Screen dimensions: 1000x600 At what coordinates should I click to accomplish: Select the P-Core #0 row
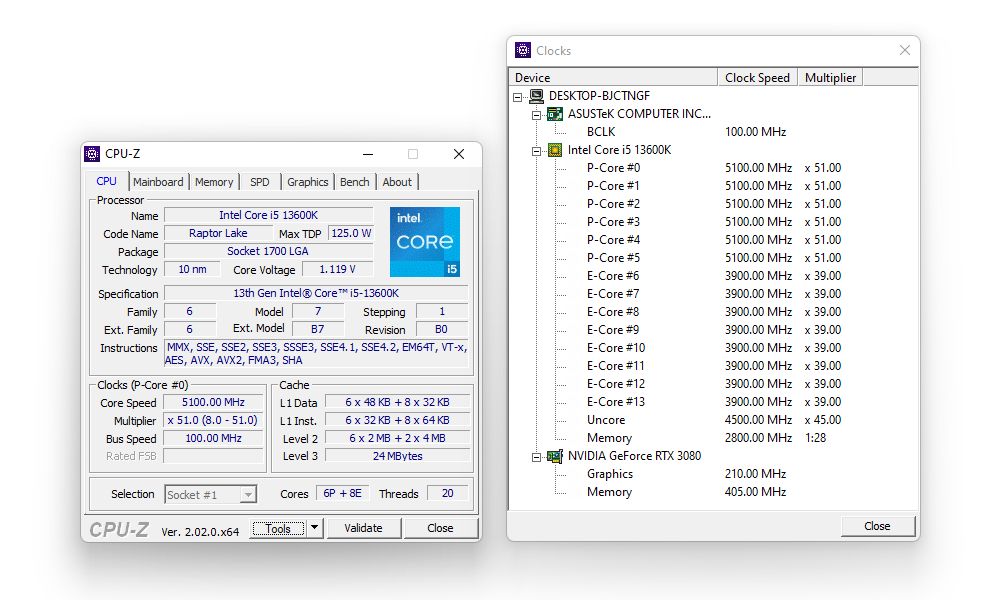tap(713, 168)
